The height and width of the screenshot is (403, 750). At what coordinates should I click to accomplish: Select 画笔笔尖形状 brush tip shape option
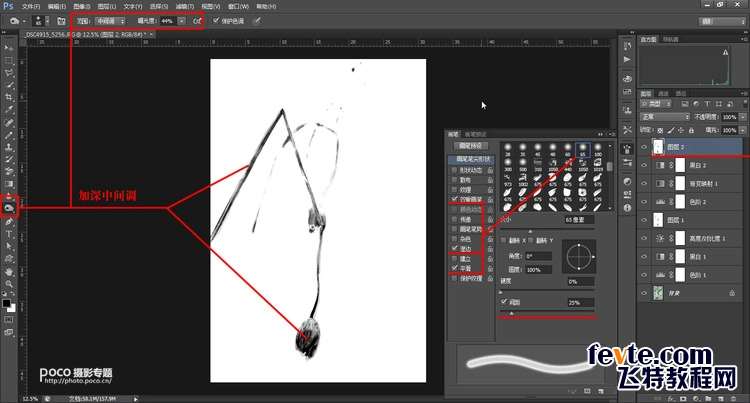(471, 159)
